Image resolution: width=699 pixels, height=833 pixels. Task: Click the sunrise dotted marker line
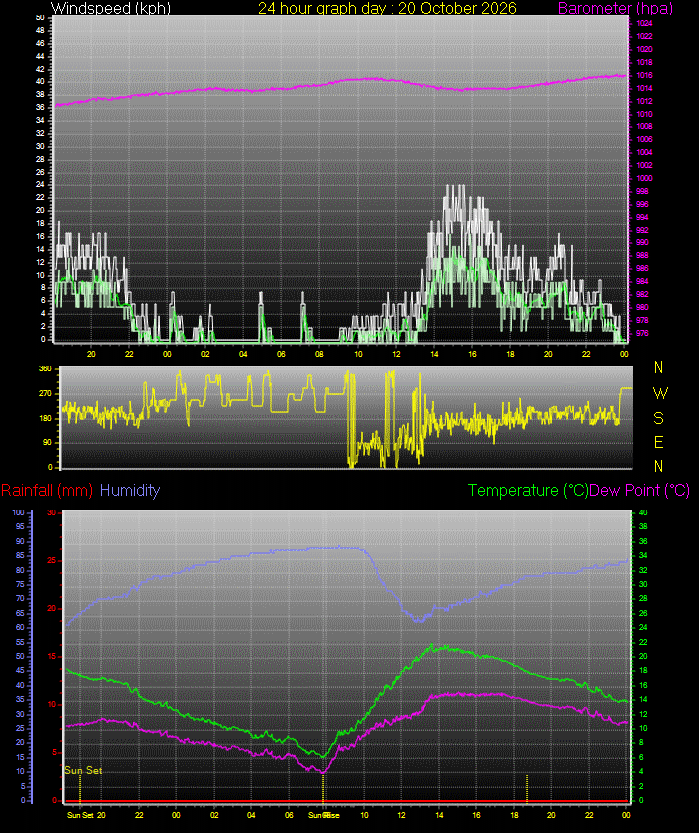pos(323,787)
